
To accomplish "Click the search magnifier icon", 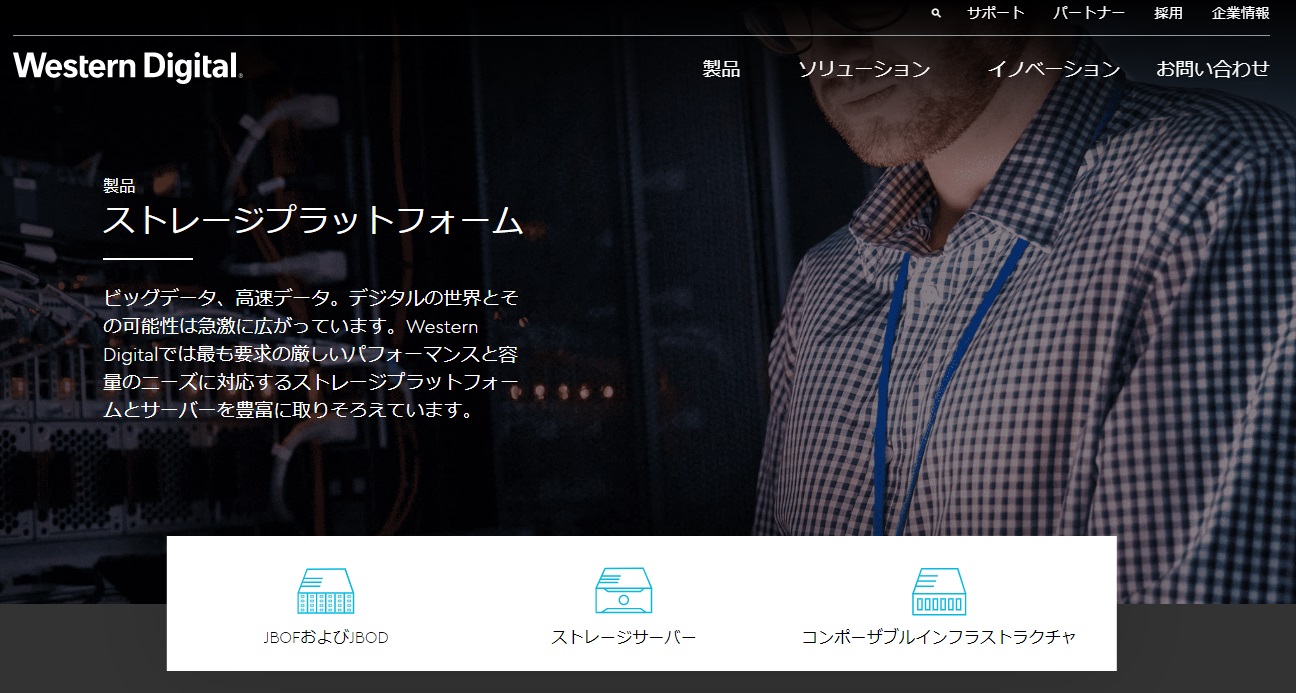I will [x=936, y=14].
